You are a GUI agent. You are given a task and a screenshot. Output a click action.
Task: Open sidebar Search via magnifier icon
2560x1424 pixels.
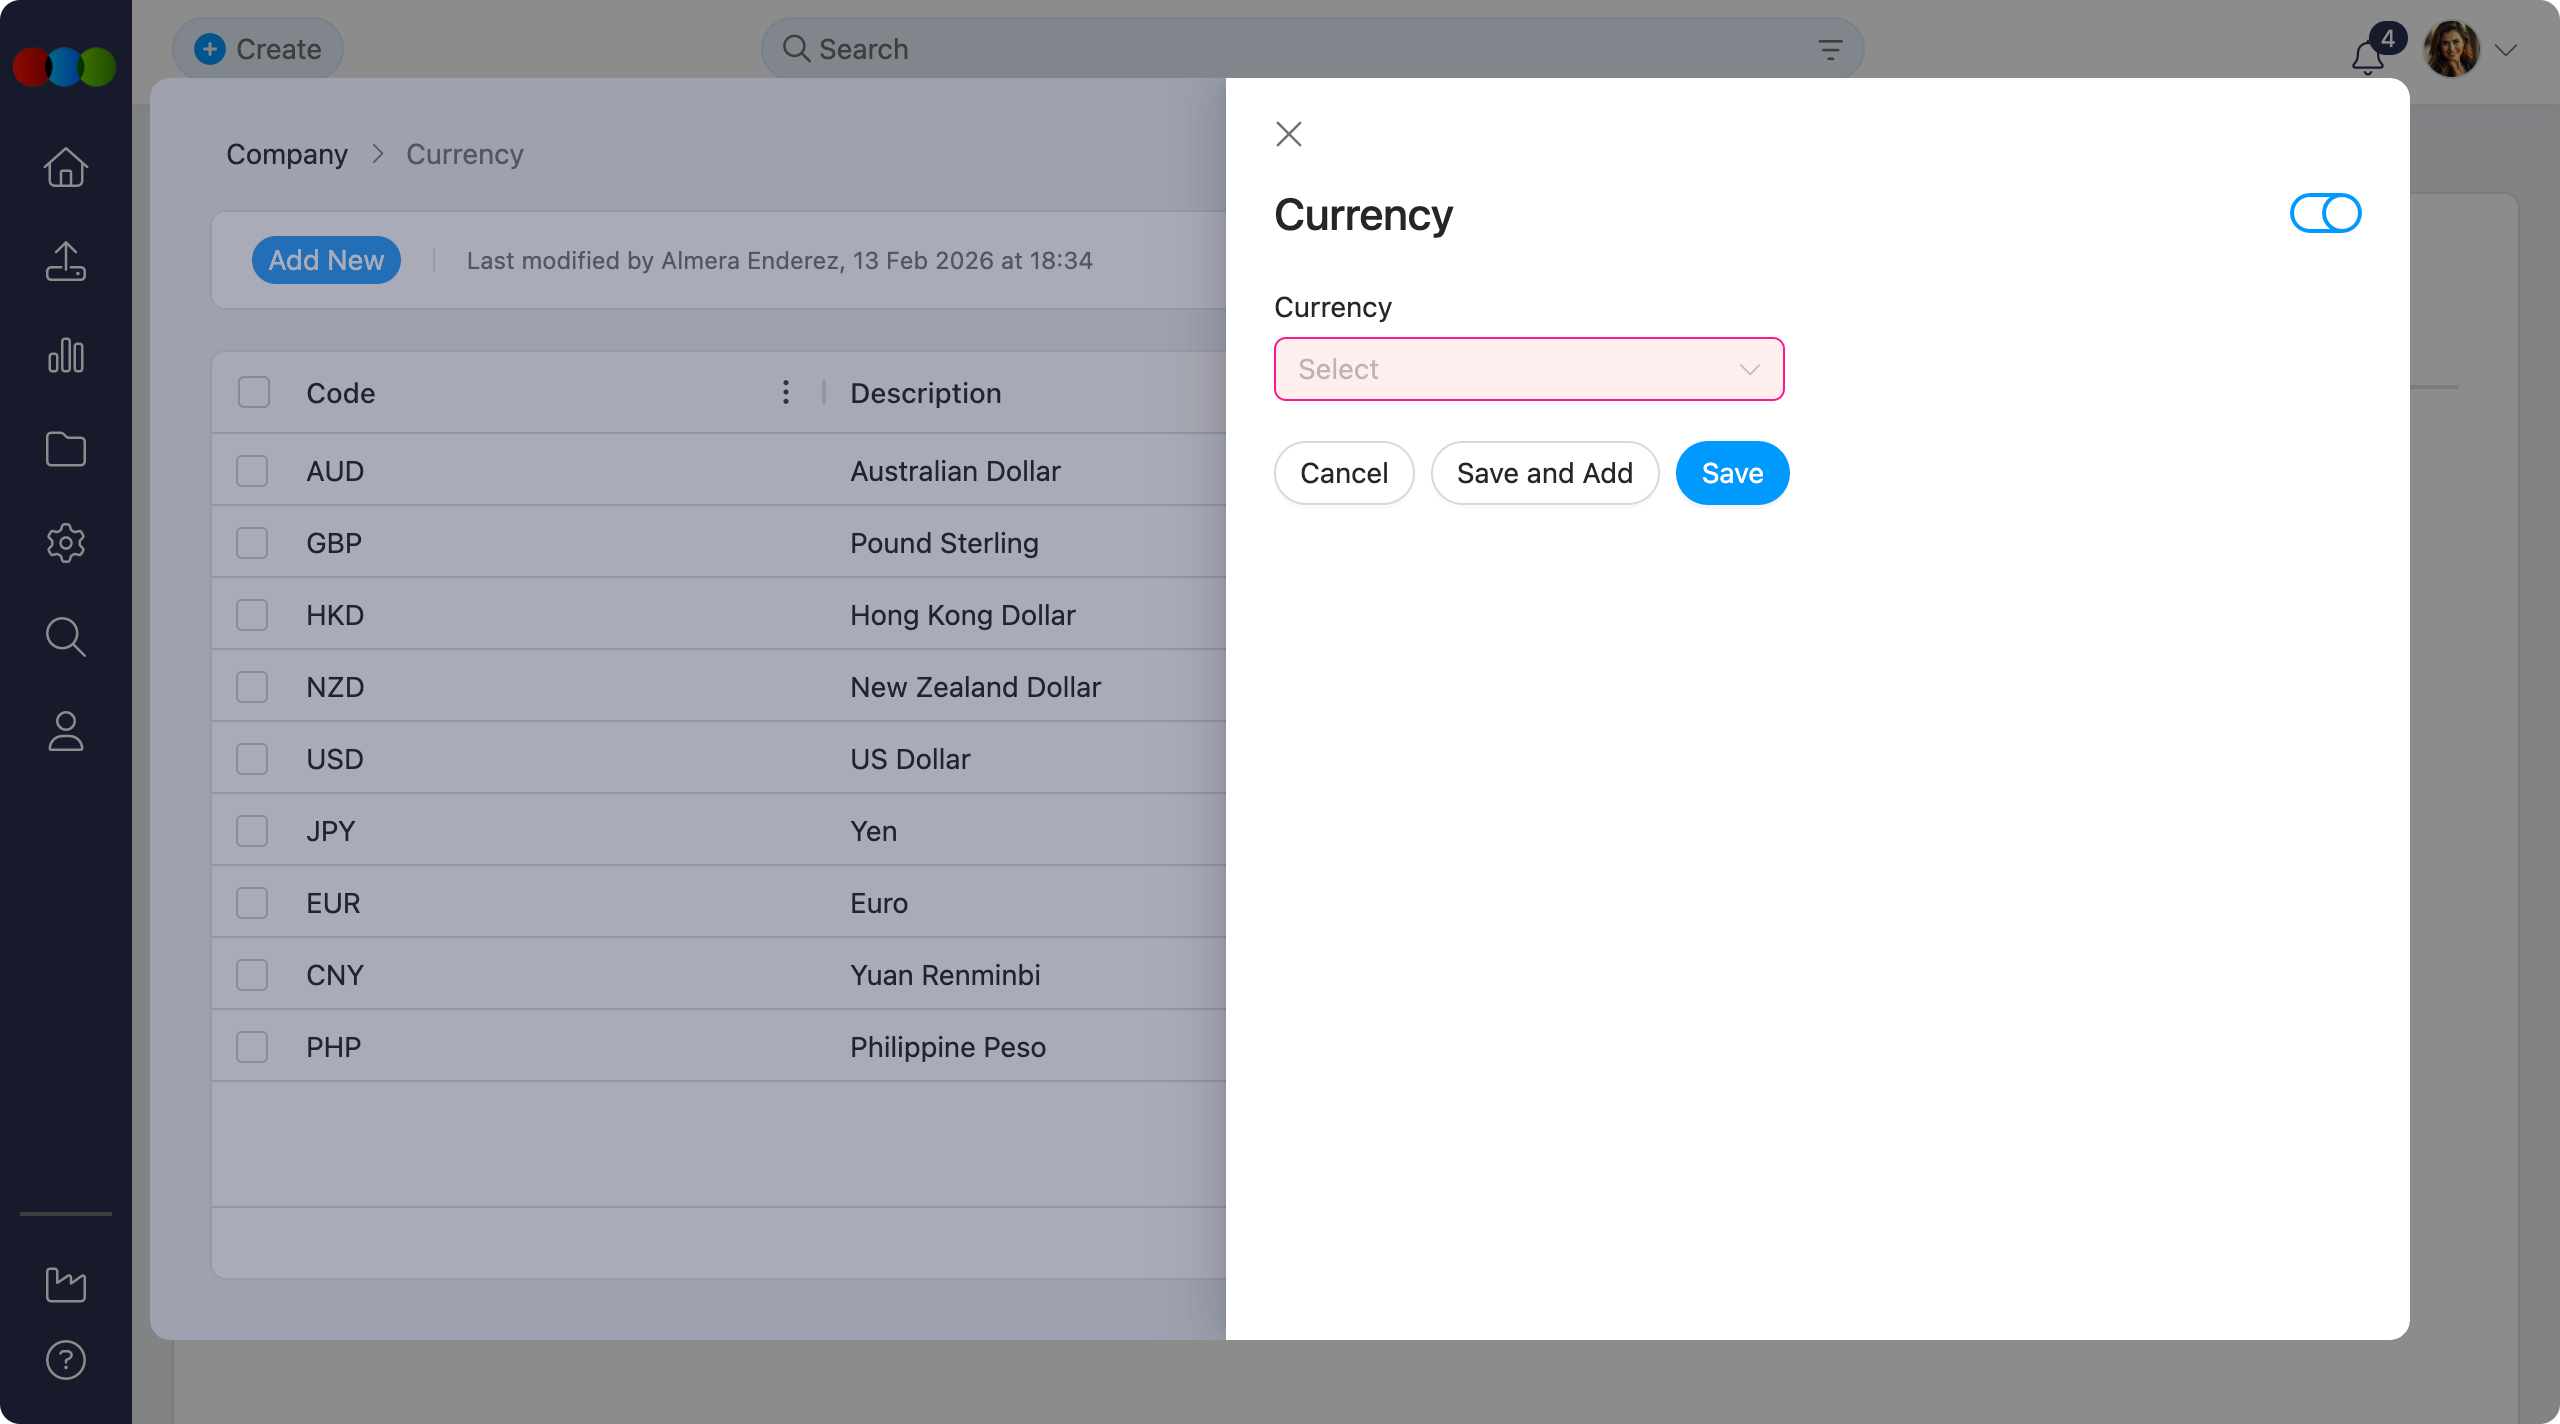click(65, 637)
